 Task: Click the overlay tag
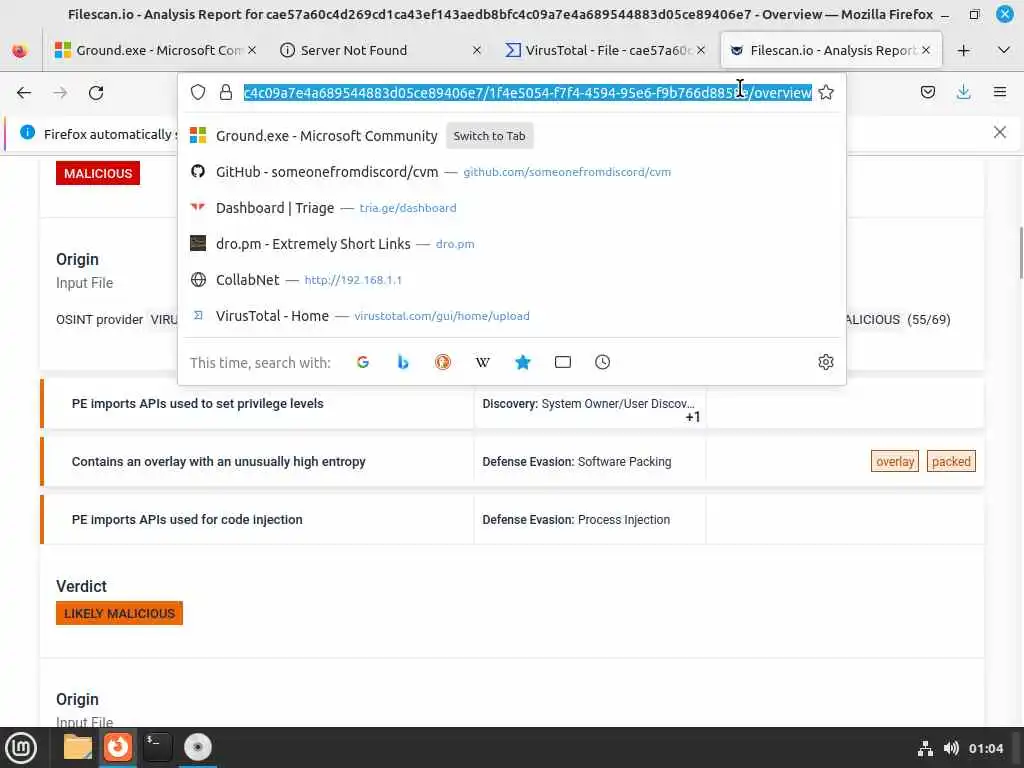click(895, 461)
